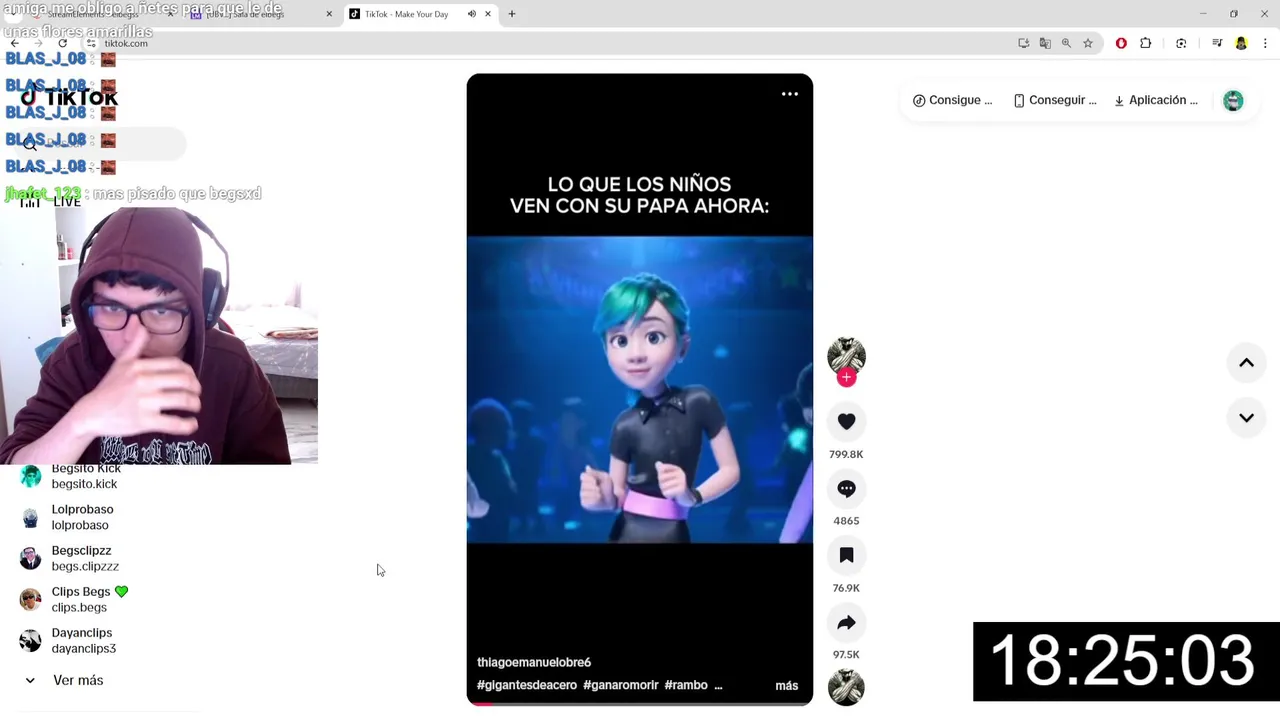The height and width of the screenshot is (720, 1280).
Task: Click the Conseguir app button
Action: [1055, 100]
